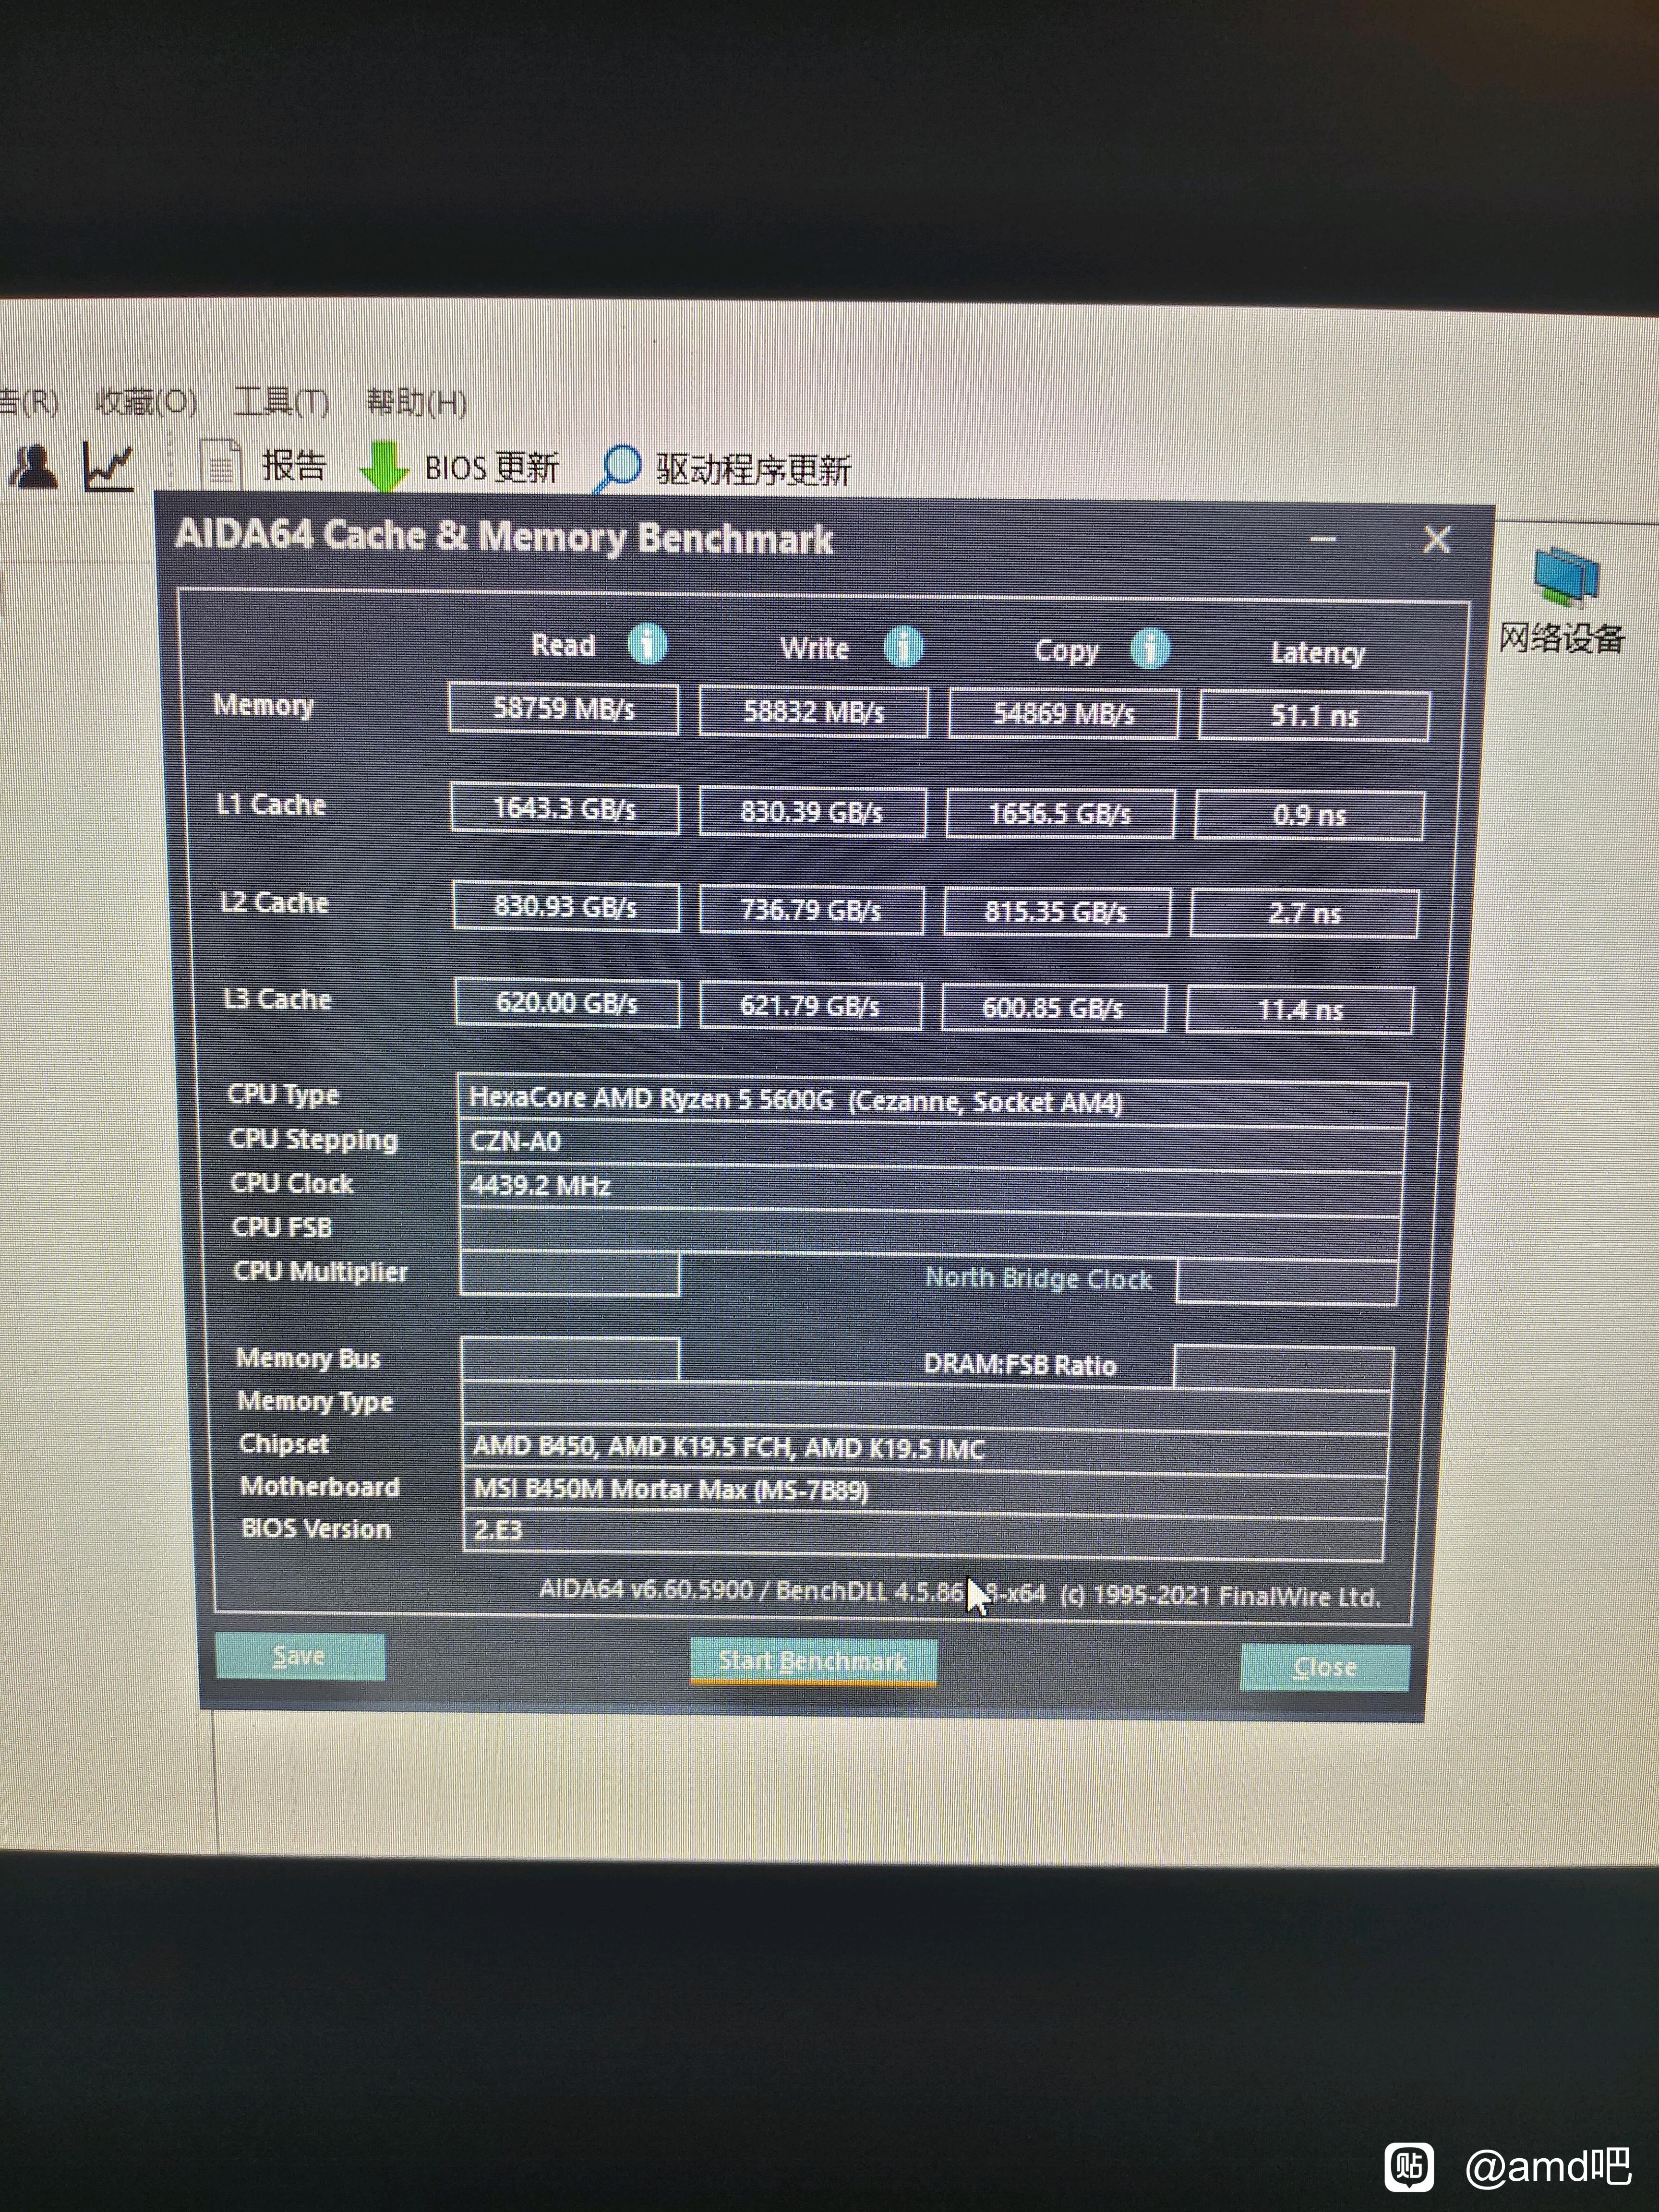The height and width of the screenshot is (2212, 1659).
Task: Click the empty DRAM:FSB Ratio field
Action: click(1284, 1368)
